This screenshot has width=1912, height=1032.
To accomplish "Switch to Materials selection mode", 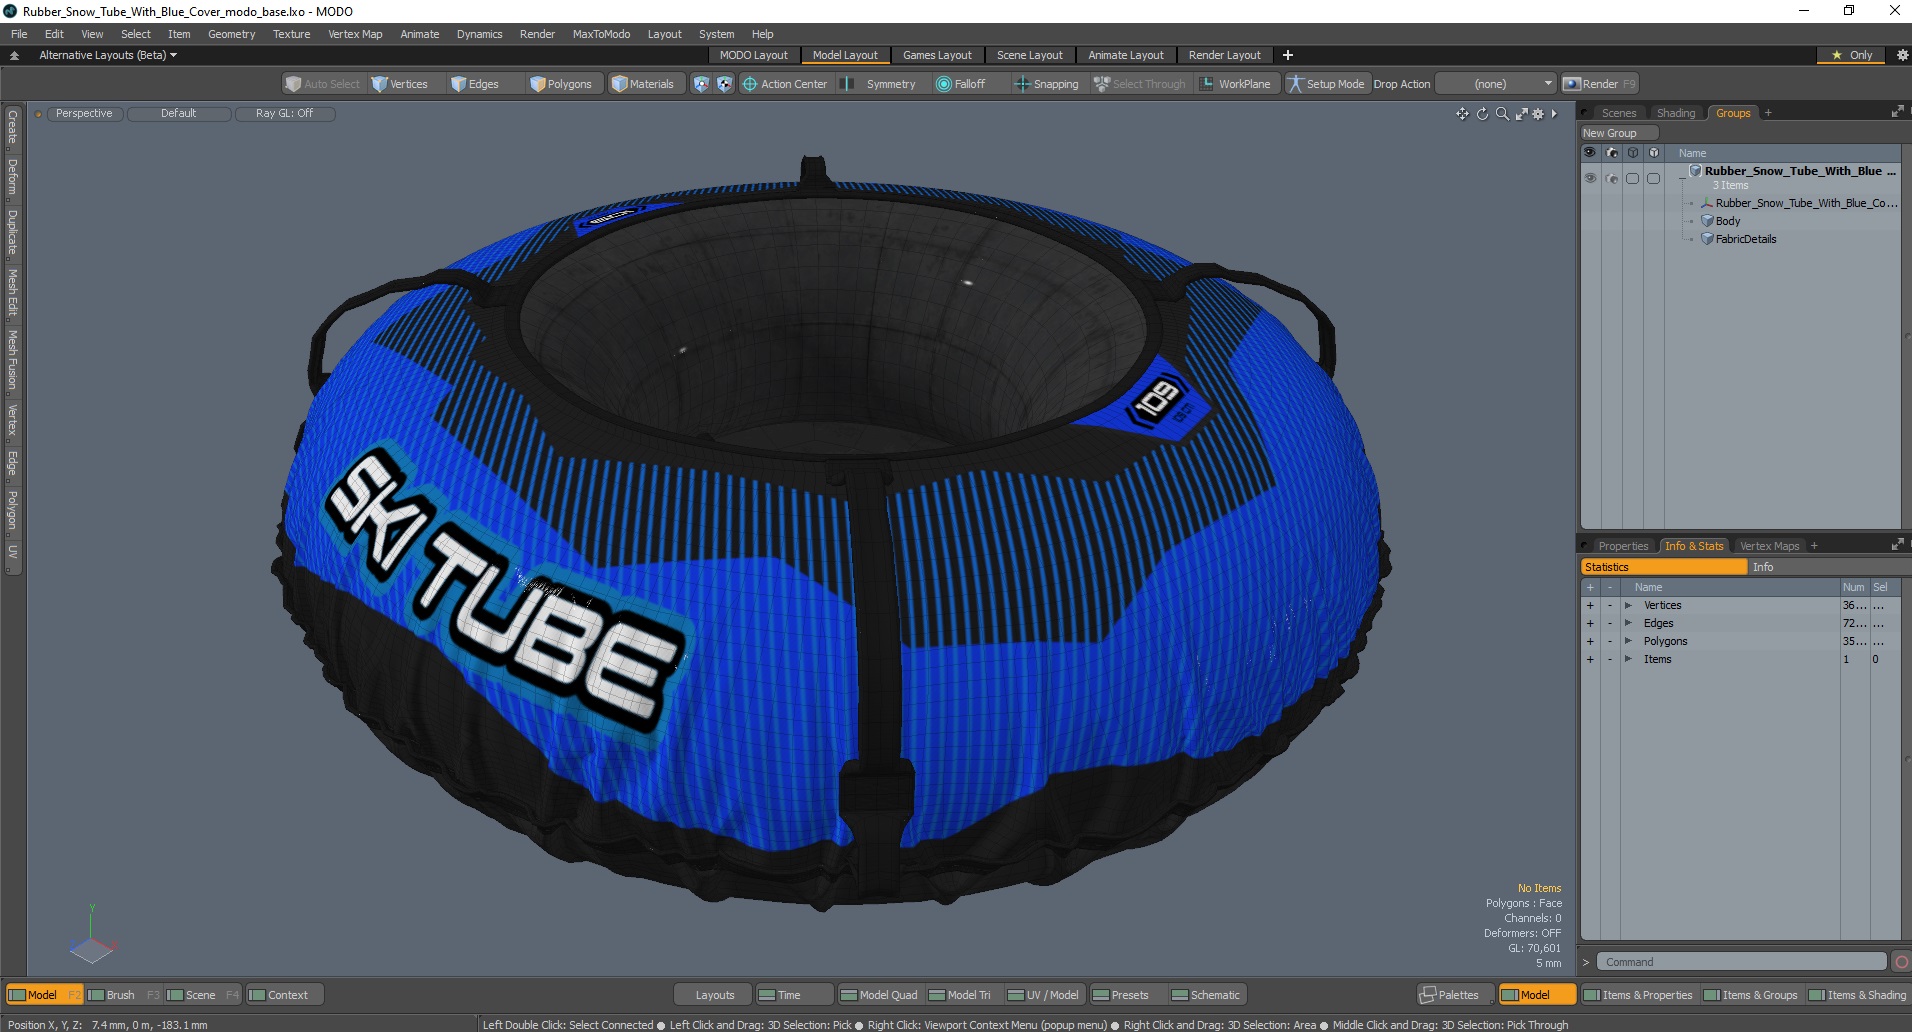I will tap(643, 84).
